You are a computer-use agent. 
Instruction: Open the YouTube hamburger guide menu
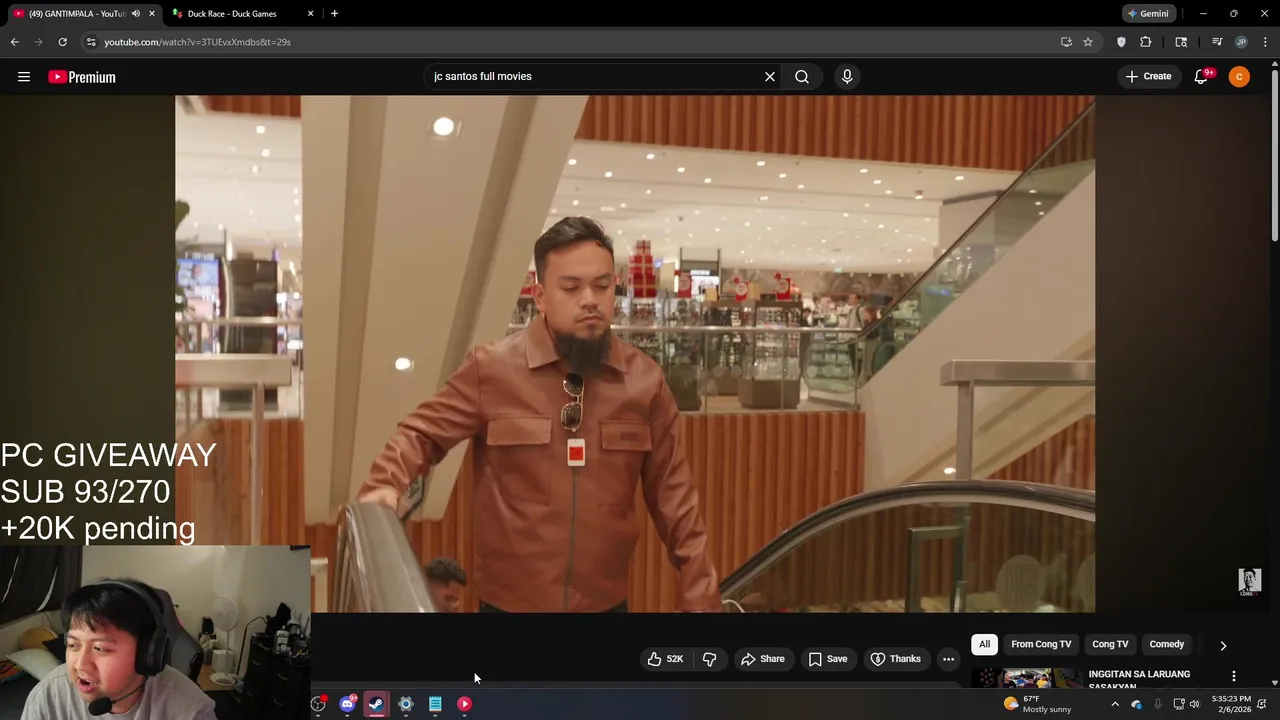pyautogui.click(x=24, y=77)
